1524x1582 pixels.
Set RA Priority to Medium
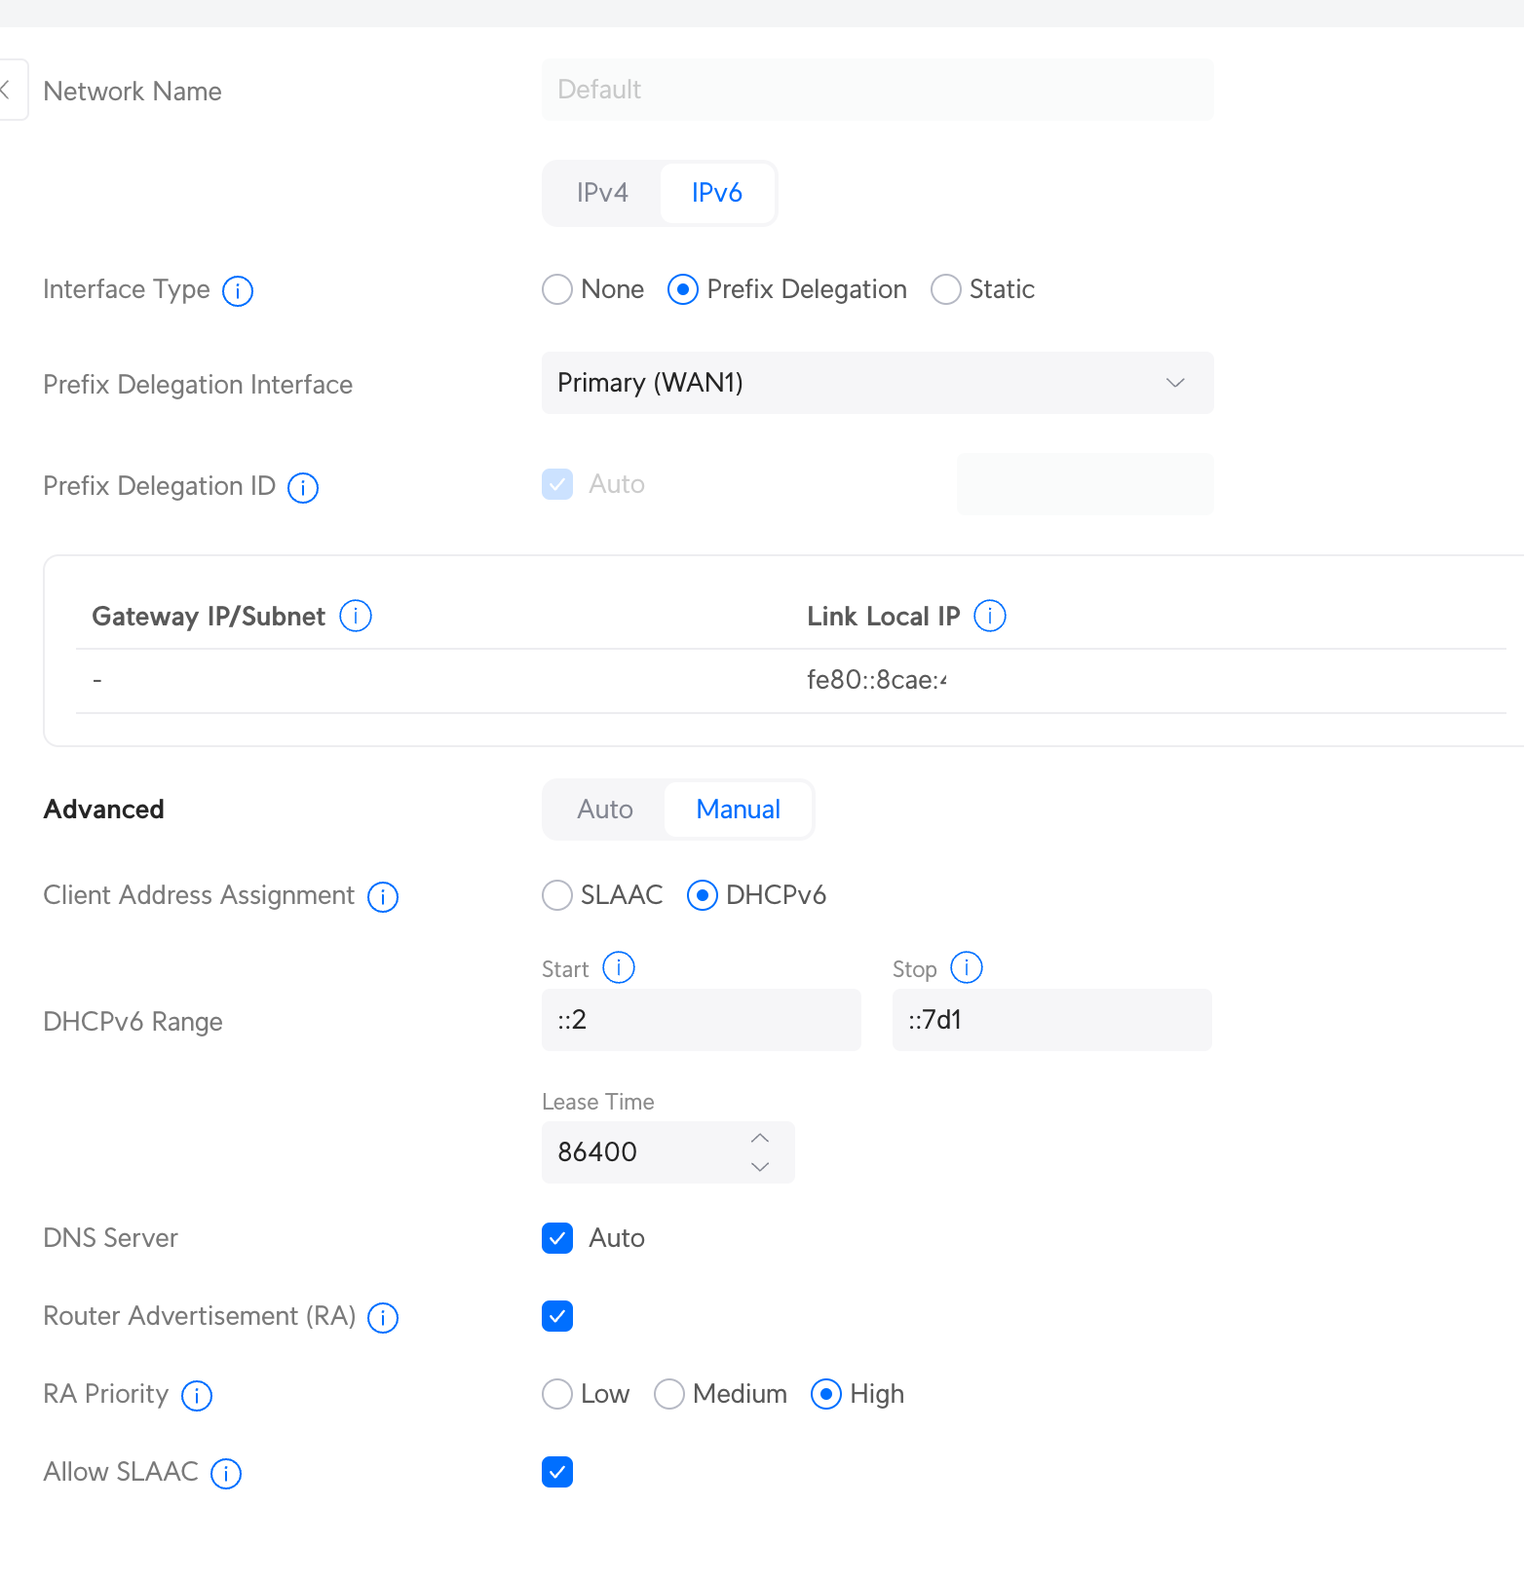pos(669,1394)
